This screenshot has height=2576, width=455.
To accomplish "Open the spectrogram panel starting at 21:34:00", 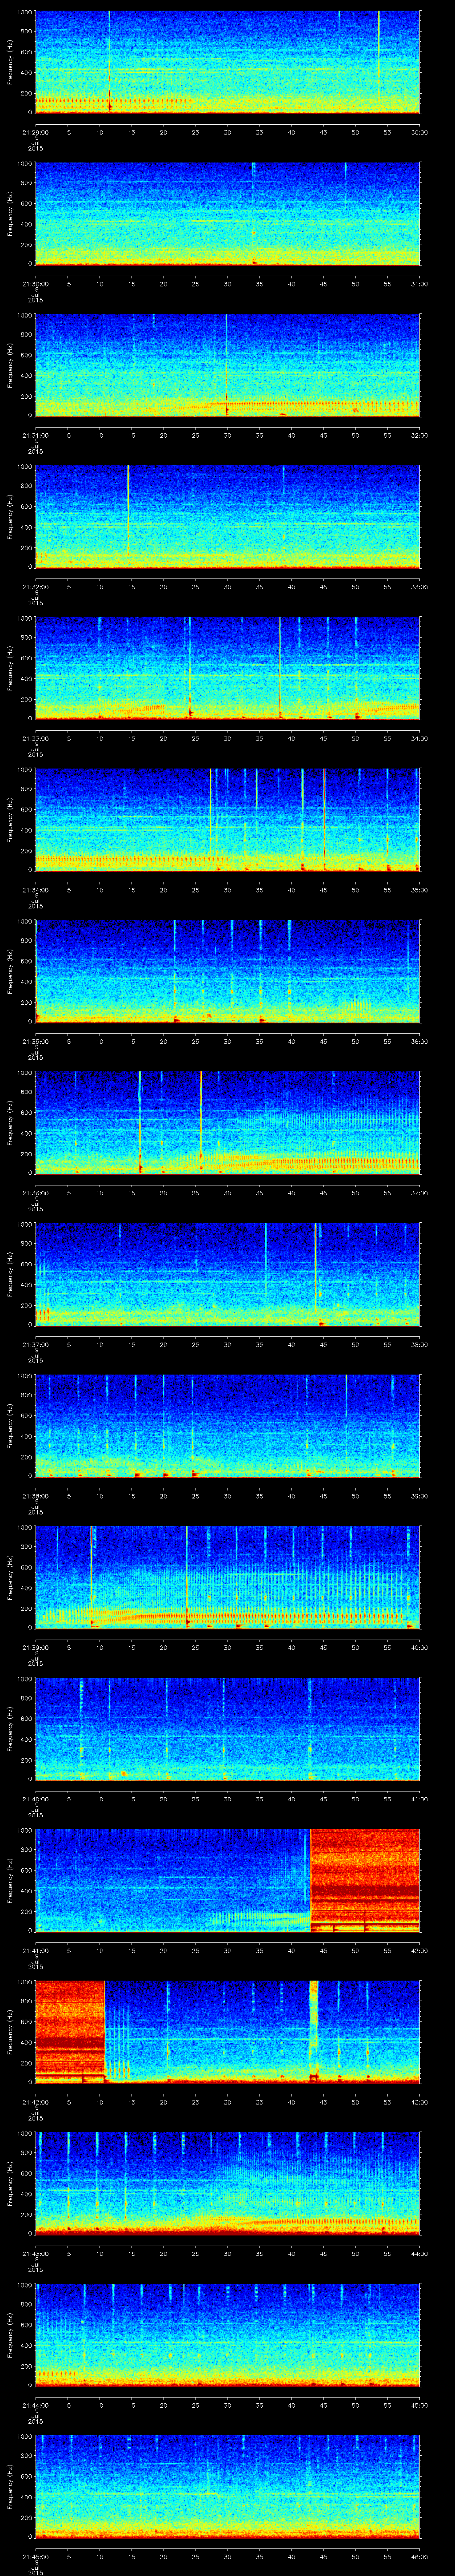I will 228,820.
